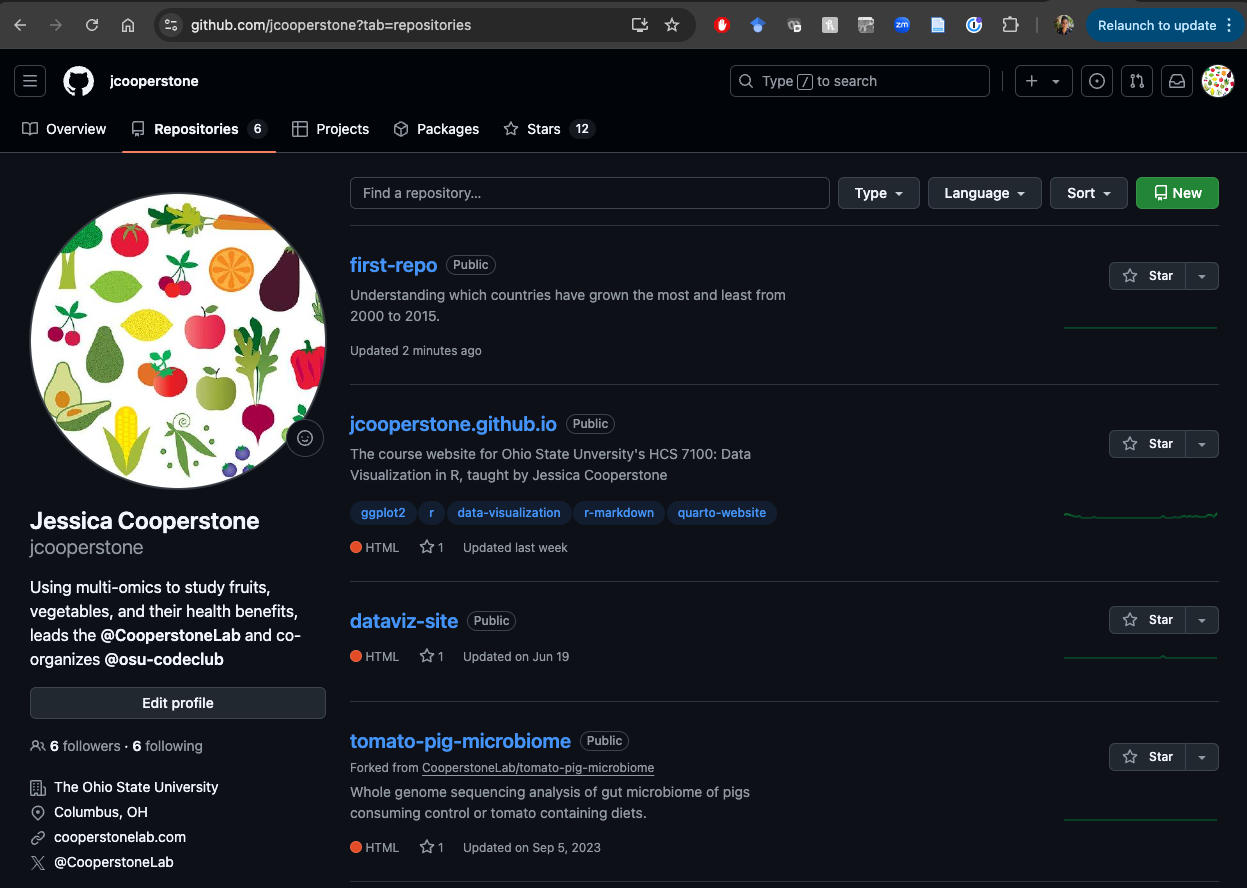Open the GitHub hamburger navigation menu
The width and height of the screenshot is (1247, 888).
click(x=30, y=81)
